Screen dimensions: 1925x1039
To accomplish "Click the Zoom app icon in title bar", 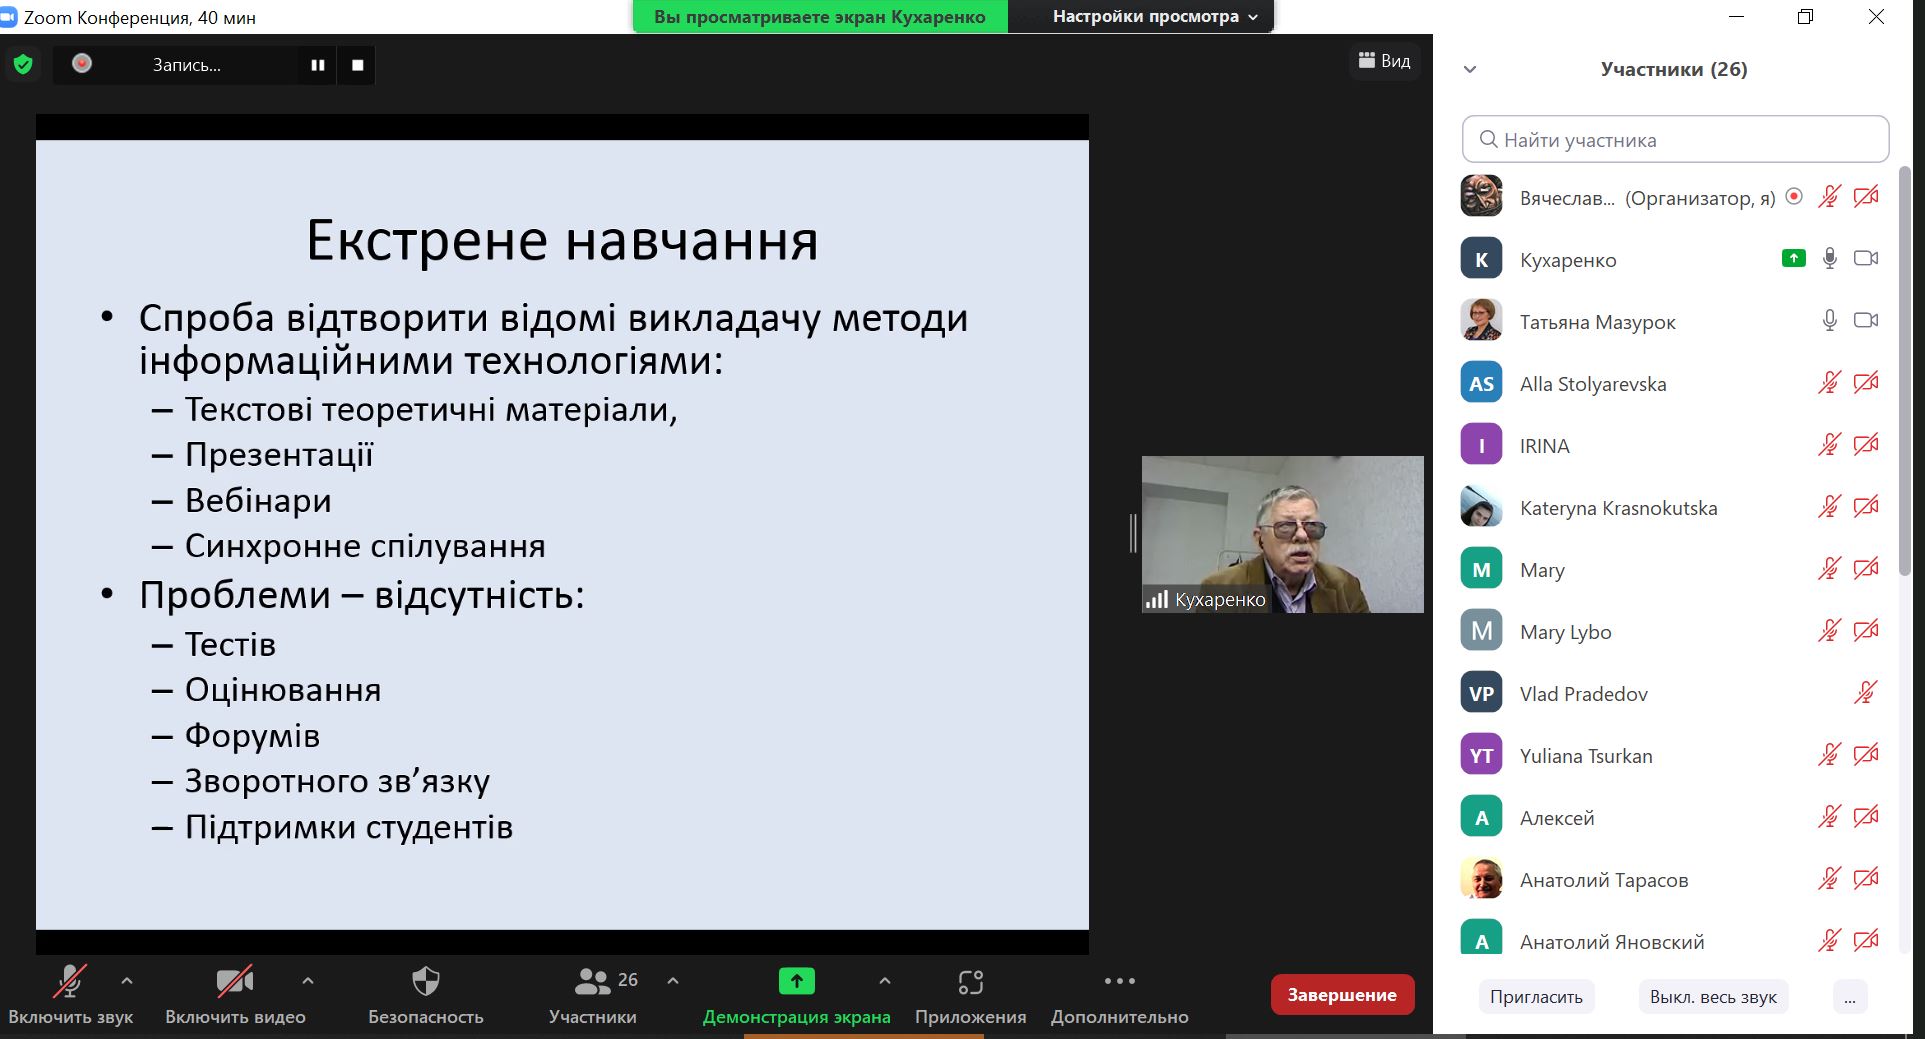I will coord(8,17).
